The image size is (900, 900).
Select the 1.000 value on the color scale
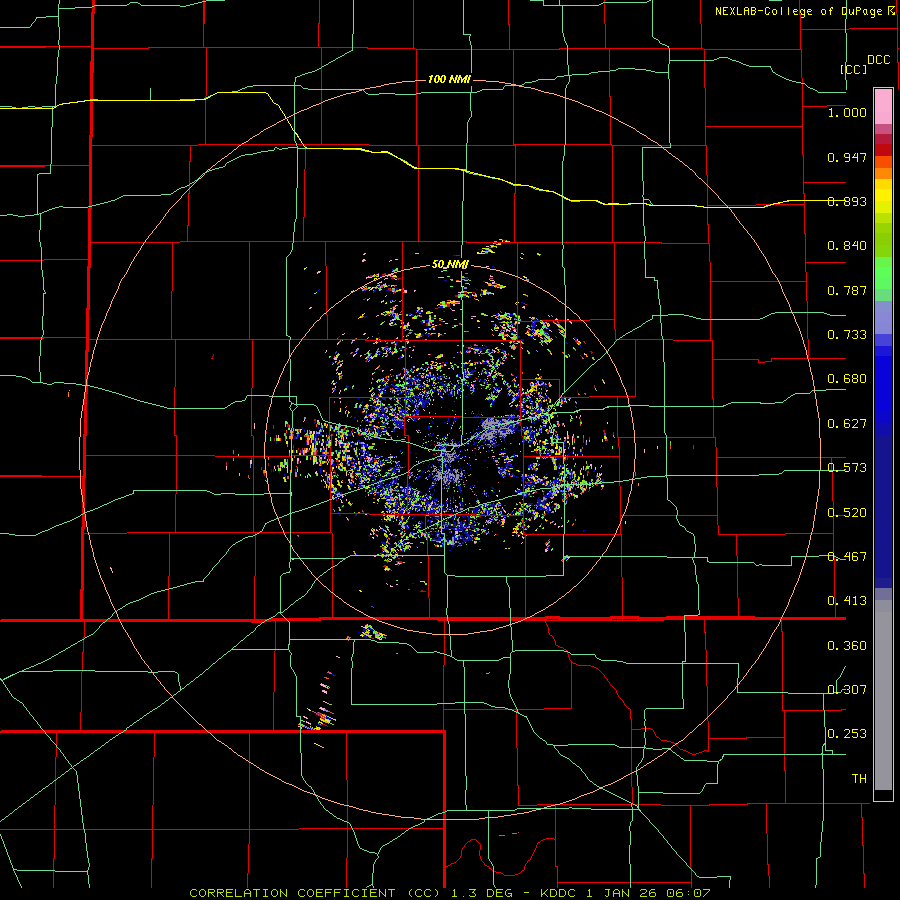(847, 112)
